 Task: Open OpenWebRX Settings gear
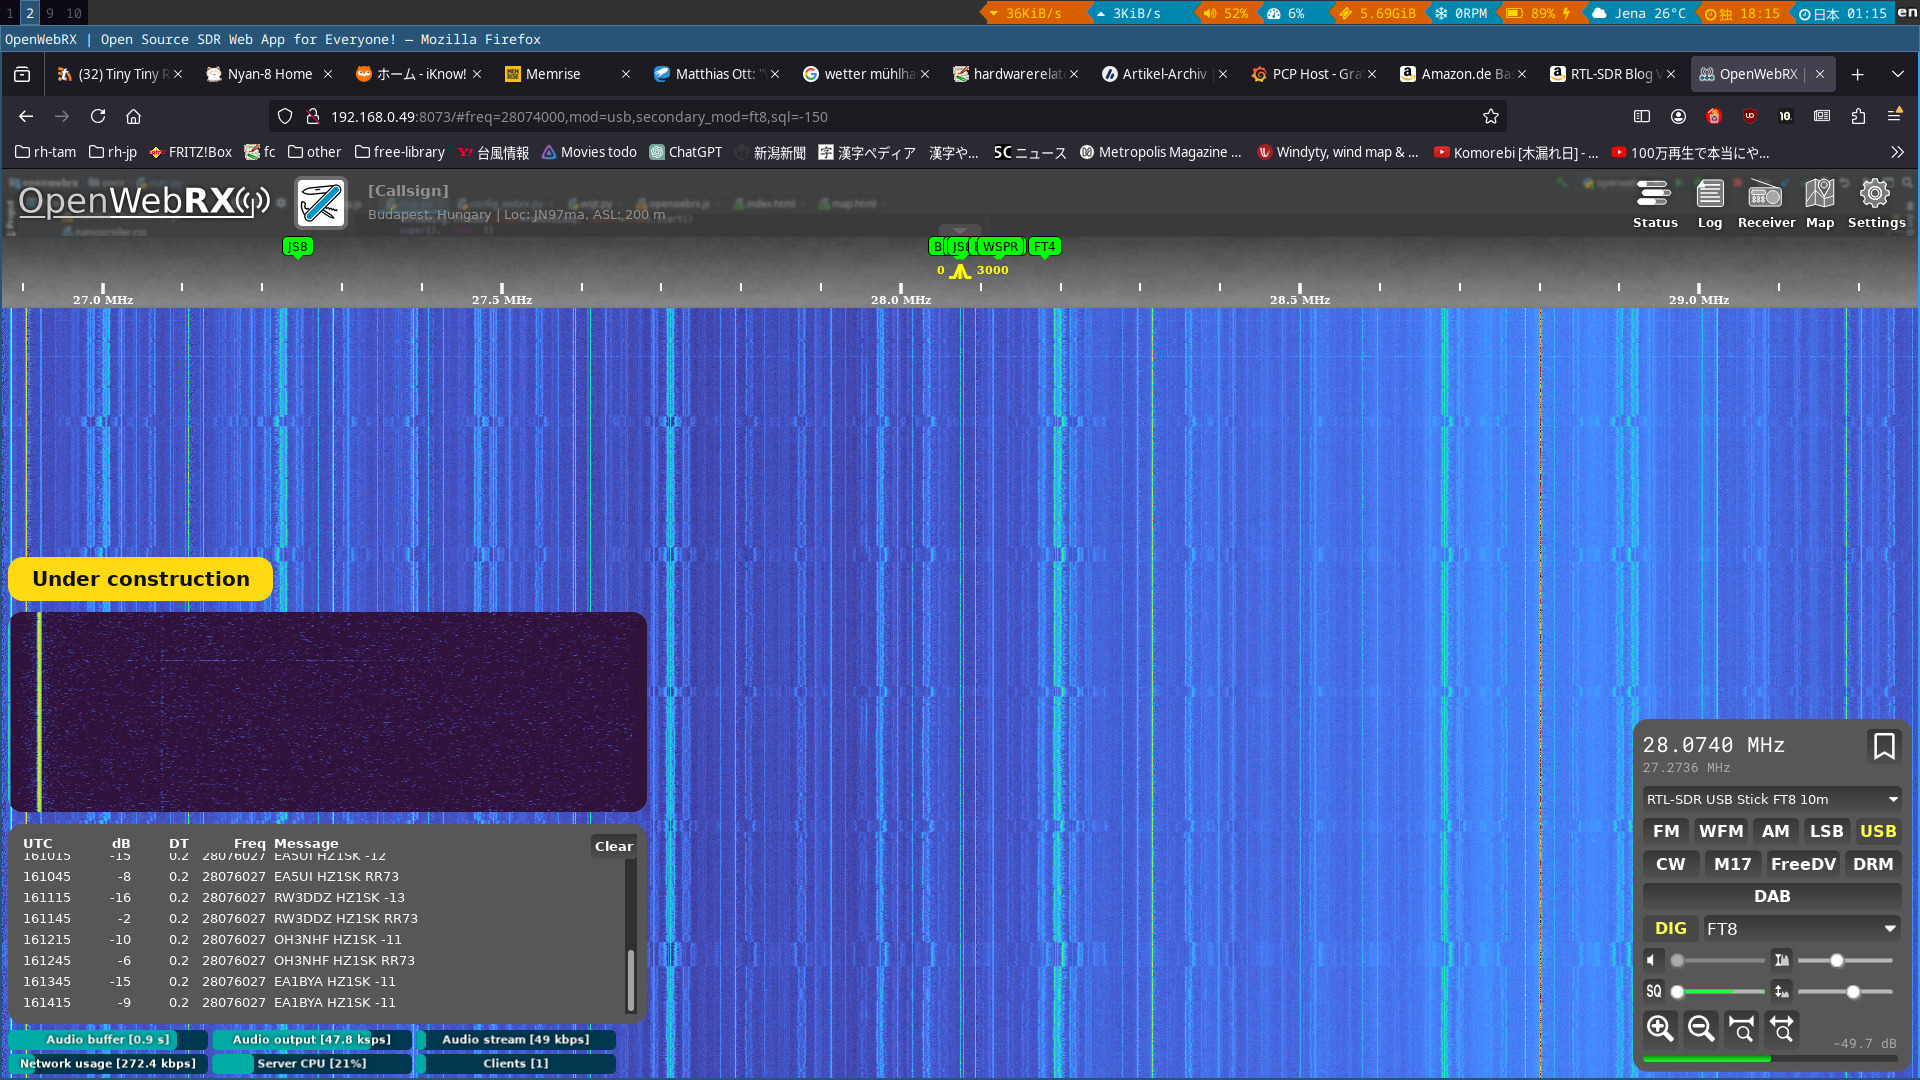pos(1876,204)
